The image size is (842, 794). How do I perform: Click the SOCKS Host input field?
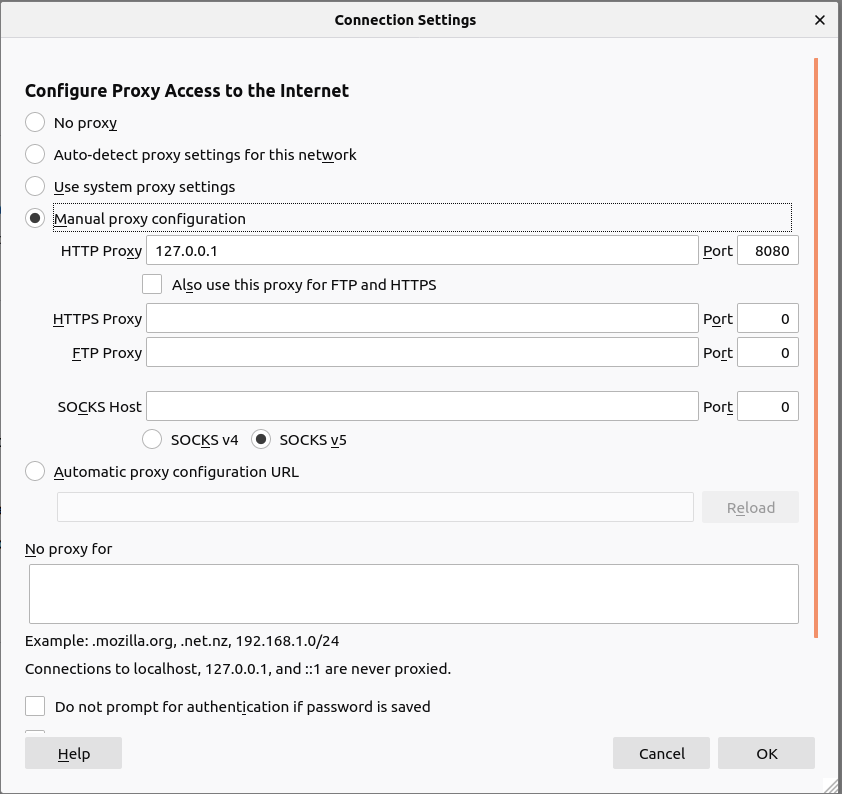tap(421, 407)
